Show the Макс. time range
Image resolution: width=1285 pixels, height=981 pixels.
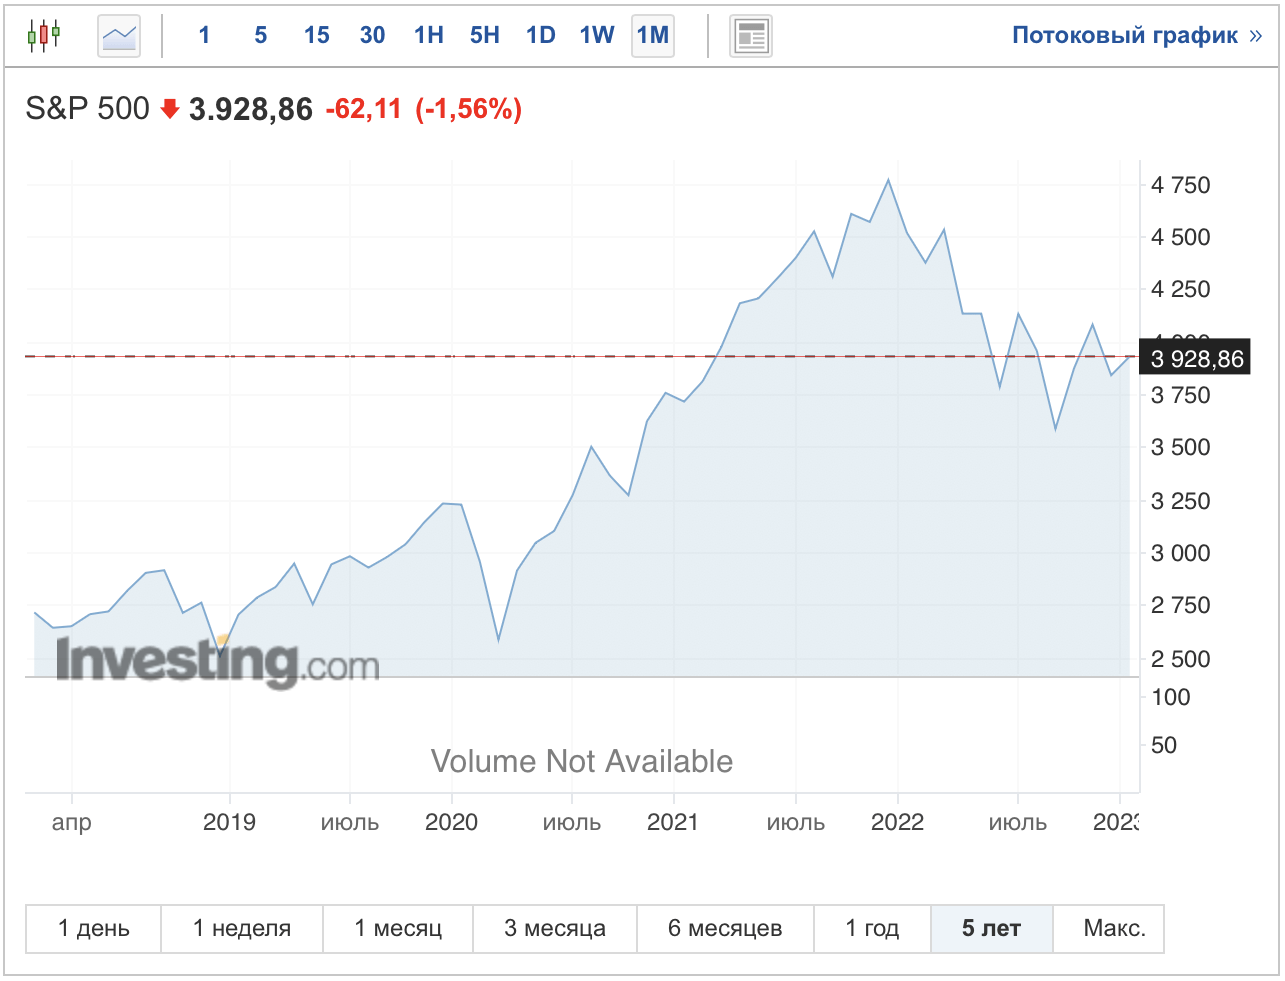pos(1114,929)
